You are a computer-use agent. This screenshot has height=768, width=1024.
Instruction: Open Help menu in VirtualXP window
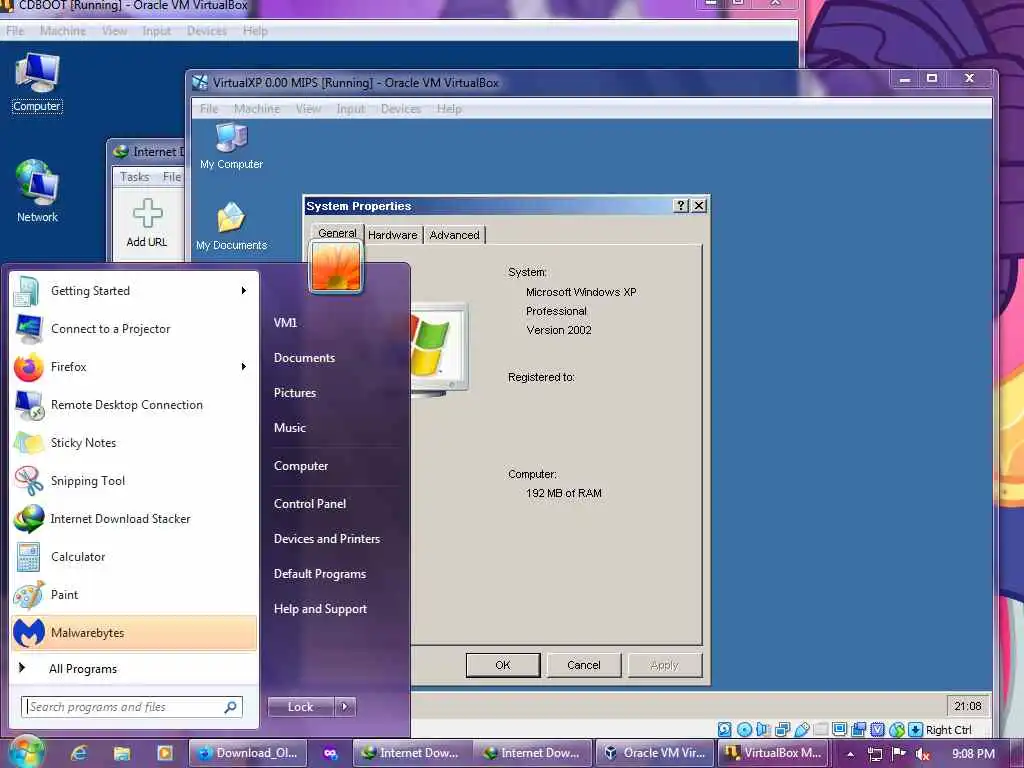pos(449,109)
